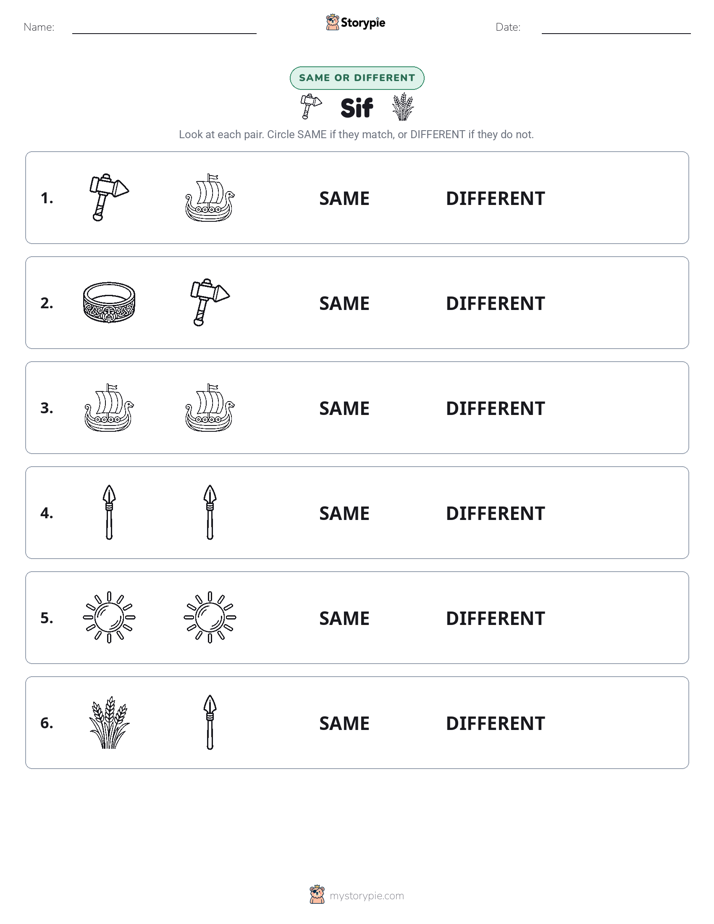Viewport: 714px width, 924px height.
Task: Click the hammer icon in row 1
Action: click(109, 197)
